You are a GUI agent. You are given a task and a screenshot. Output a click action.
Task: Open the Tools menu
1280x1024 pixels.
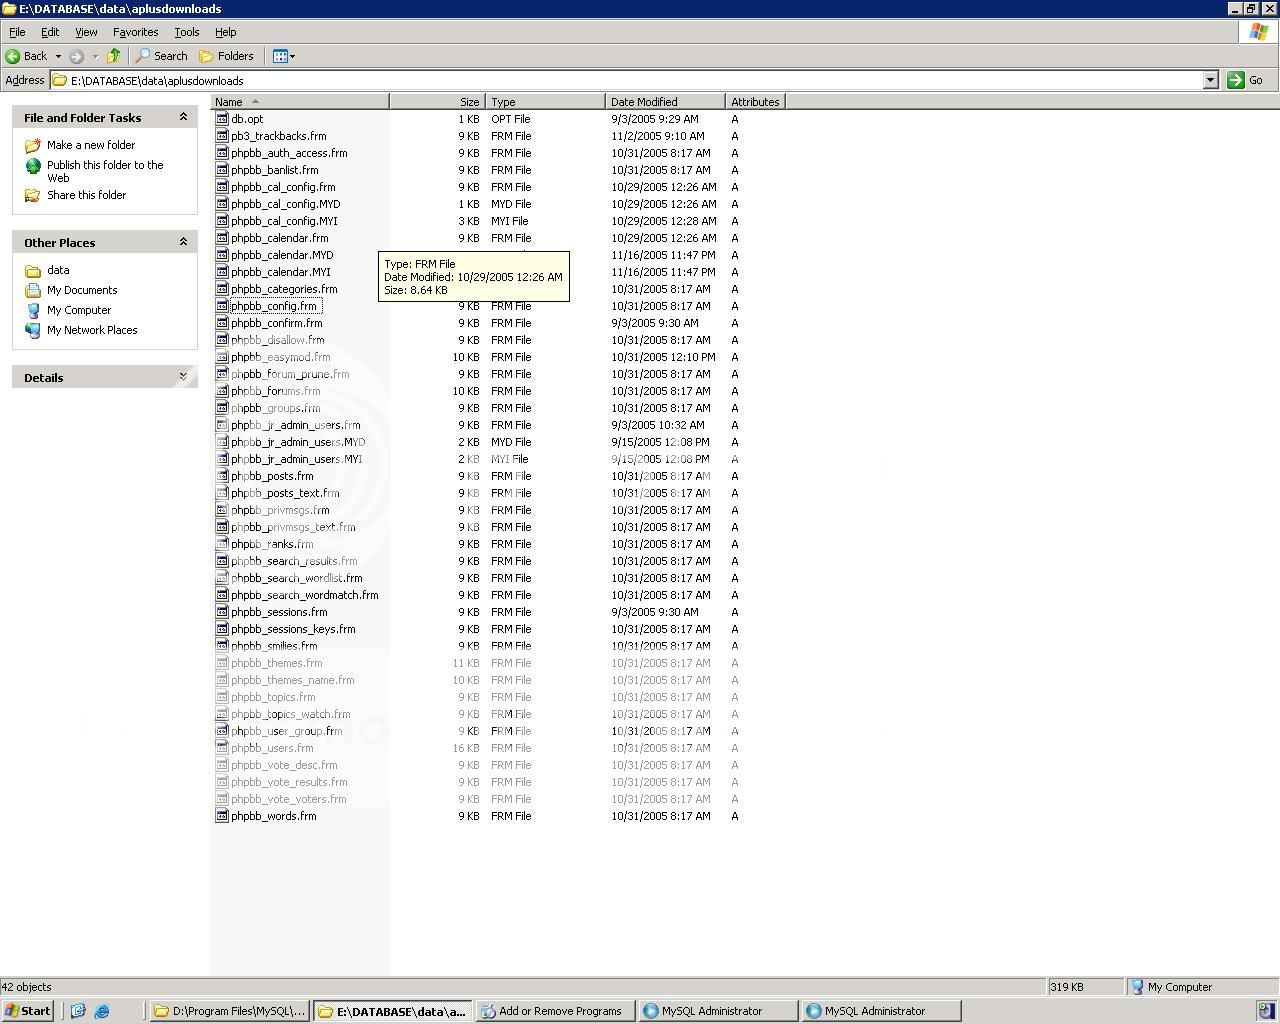(x=186, y=31)
